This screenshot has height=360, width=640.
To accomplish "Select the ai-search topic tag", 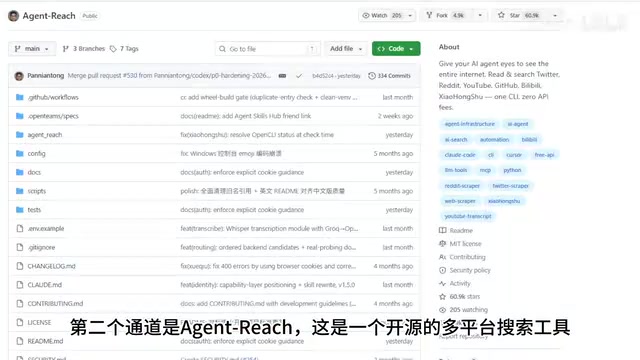I will [456, 140].
